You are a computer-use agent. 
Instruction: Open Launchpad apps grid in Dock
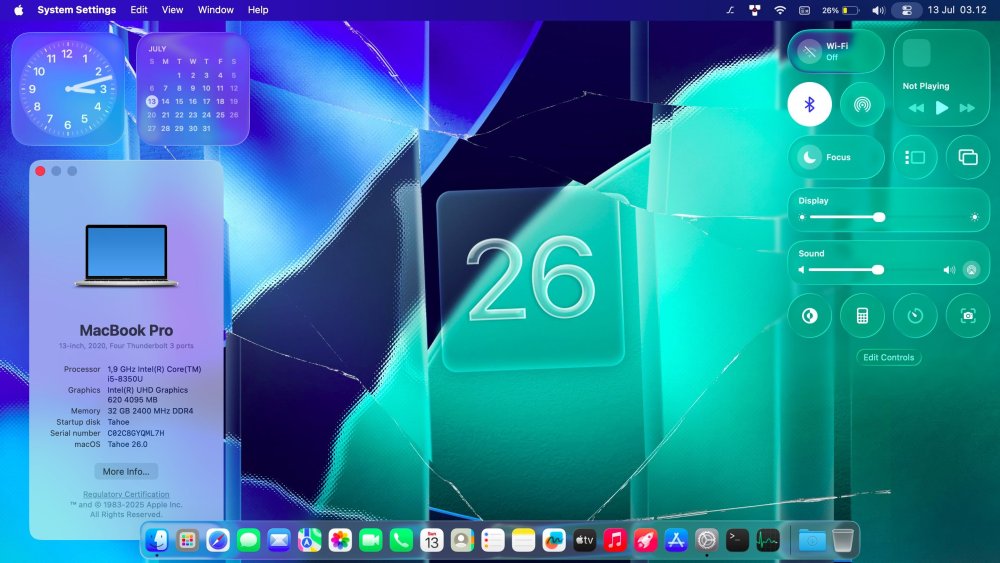[187, 541]
